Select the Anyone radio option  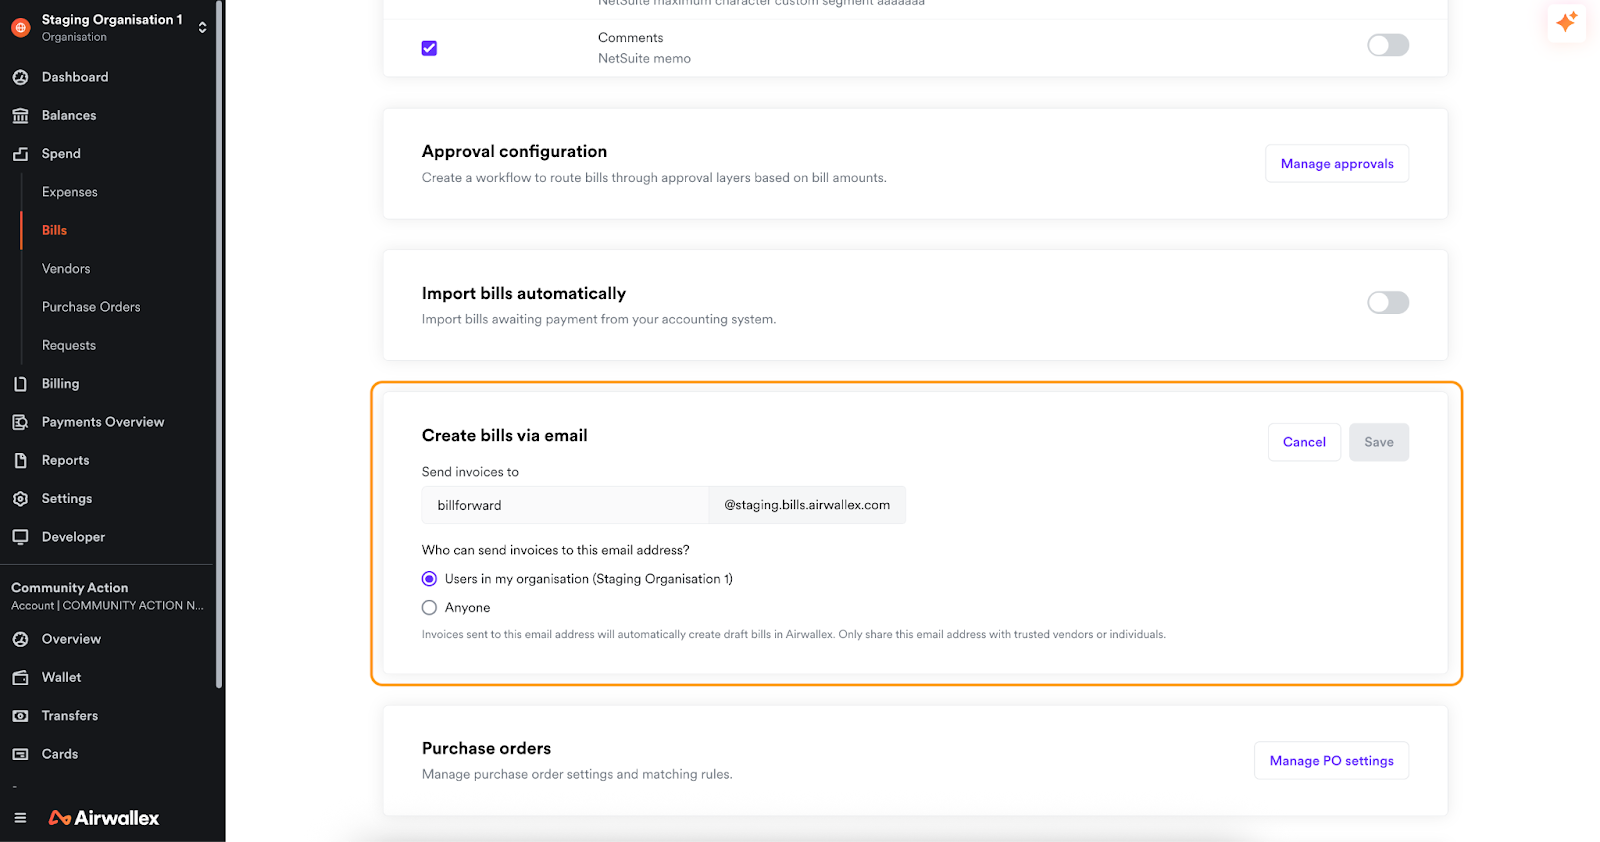pos(429,608)
